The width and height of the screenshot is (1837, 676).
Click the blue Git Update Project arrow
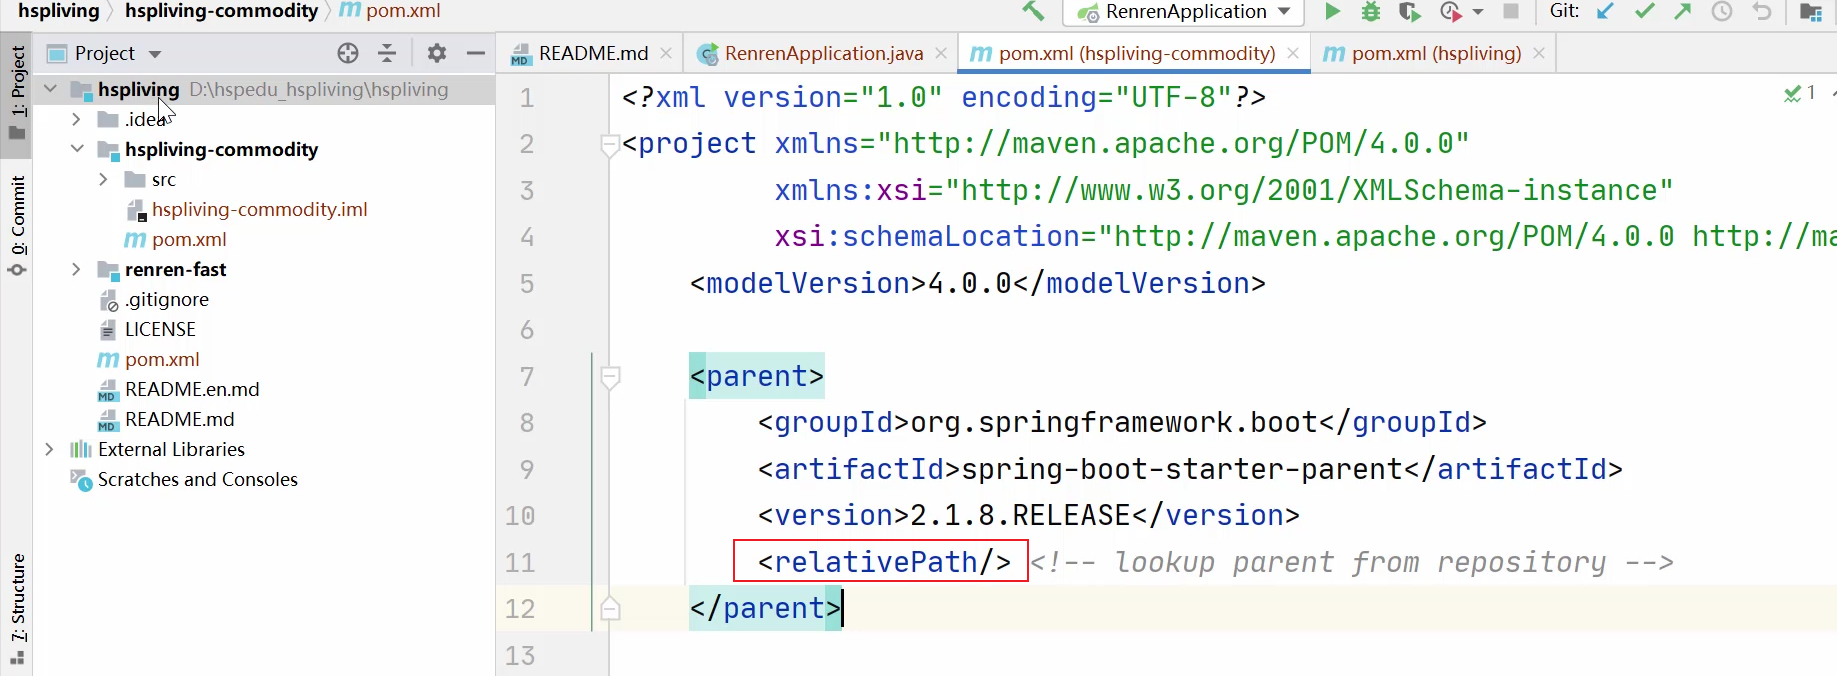[1606, 12]
